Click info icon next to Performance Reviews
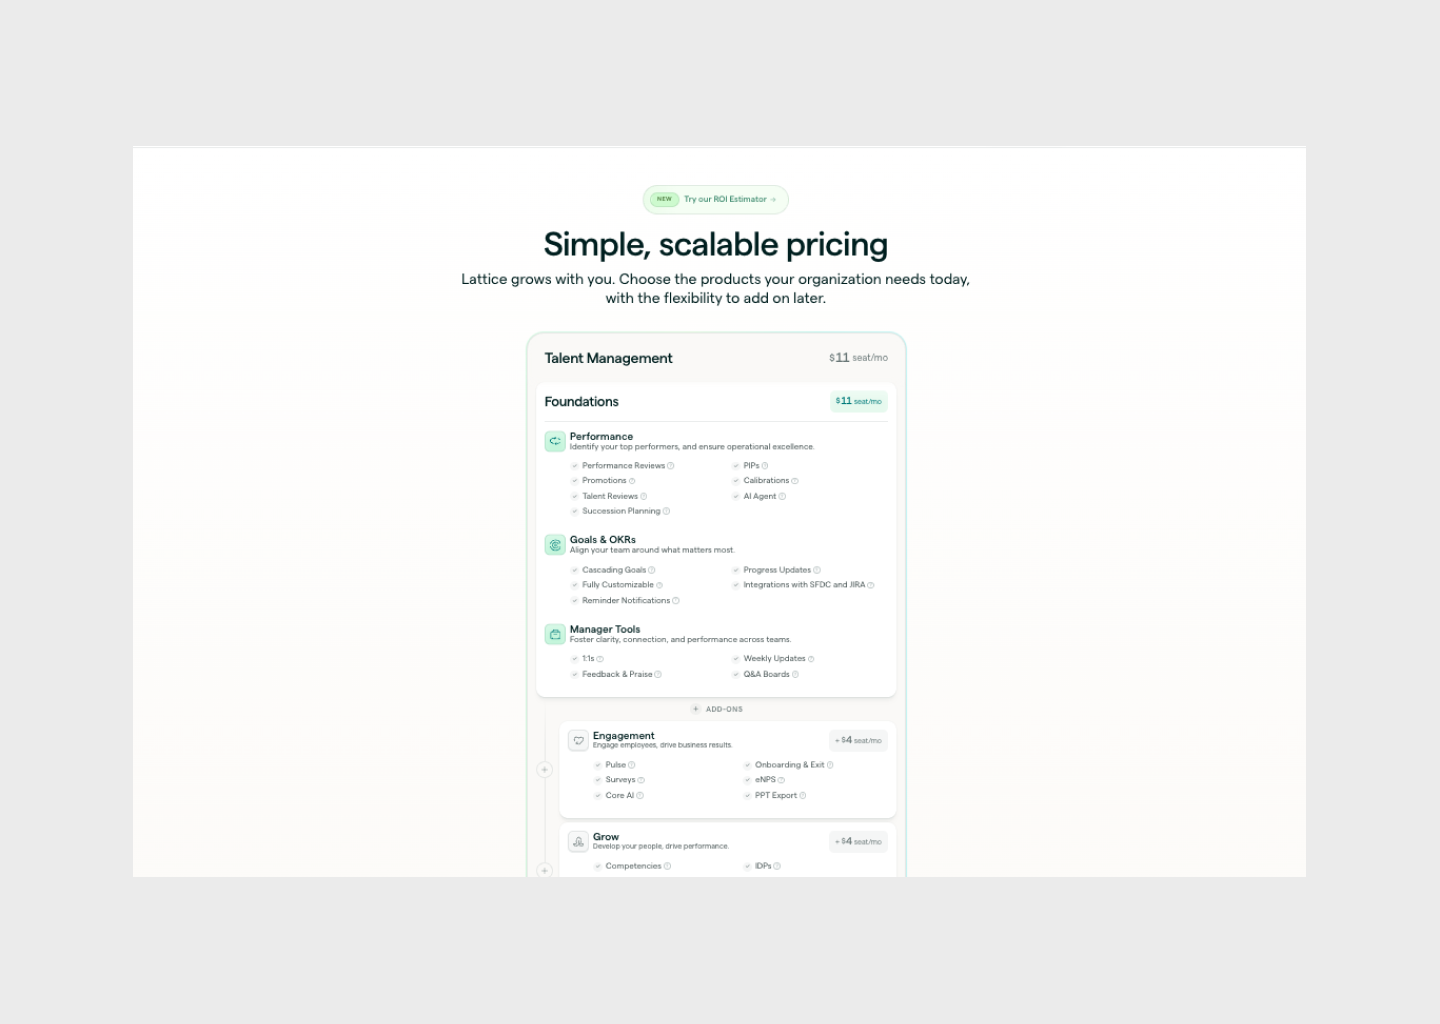Screen dimensions: 1440x1024 pyautogui.click(x=671, y=466)
